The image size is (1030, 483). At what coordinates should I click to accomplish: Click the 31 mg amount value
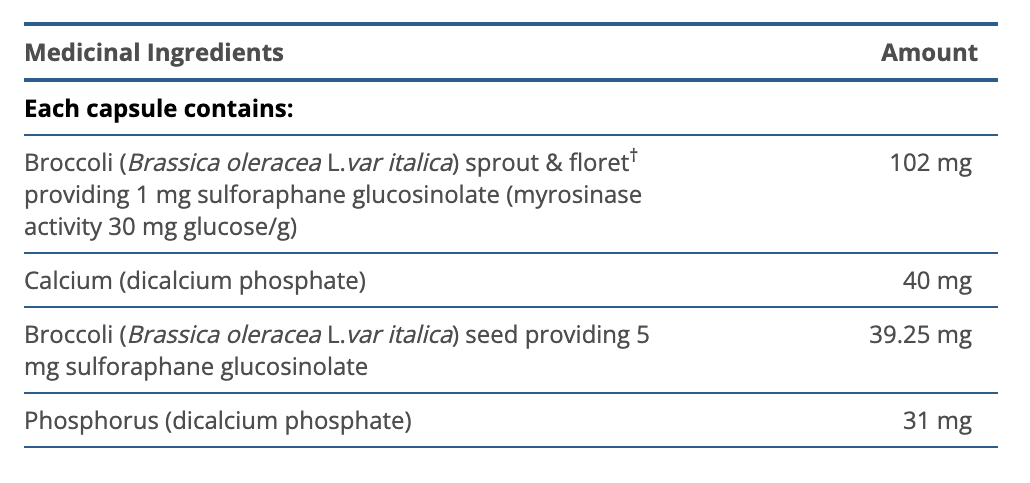pyautogui.click(x=937, y=421)
